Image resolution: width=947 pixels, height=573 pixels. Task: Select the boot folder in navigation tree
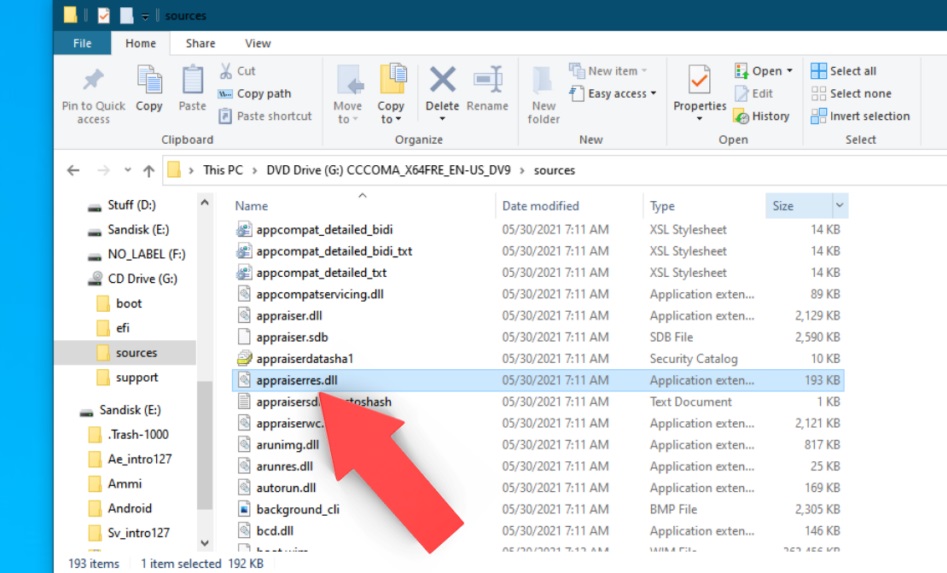[129, 303]
